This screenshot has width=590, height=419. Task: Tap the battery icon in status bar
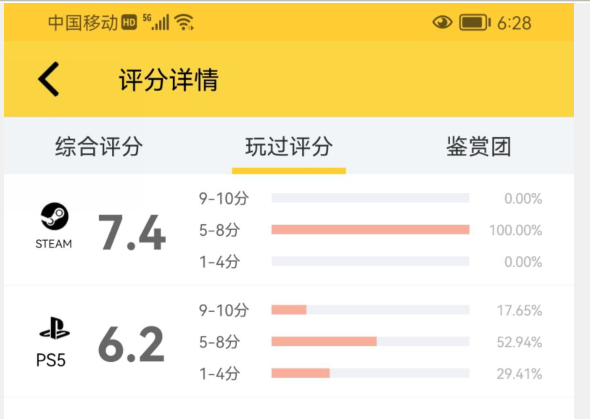[475, 23]
